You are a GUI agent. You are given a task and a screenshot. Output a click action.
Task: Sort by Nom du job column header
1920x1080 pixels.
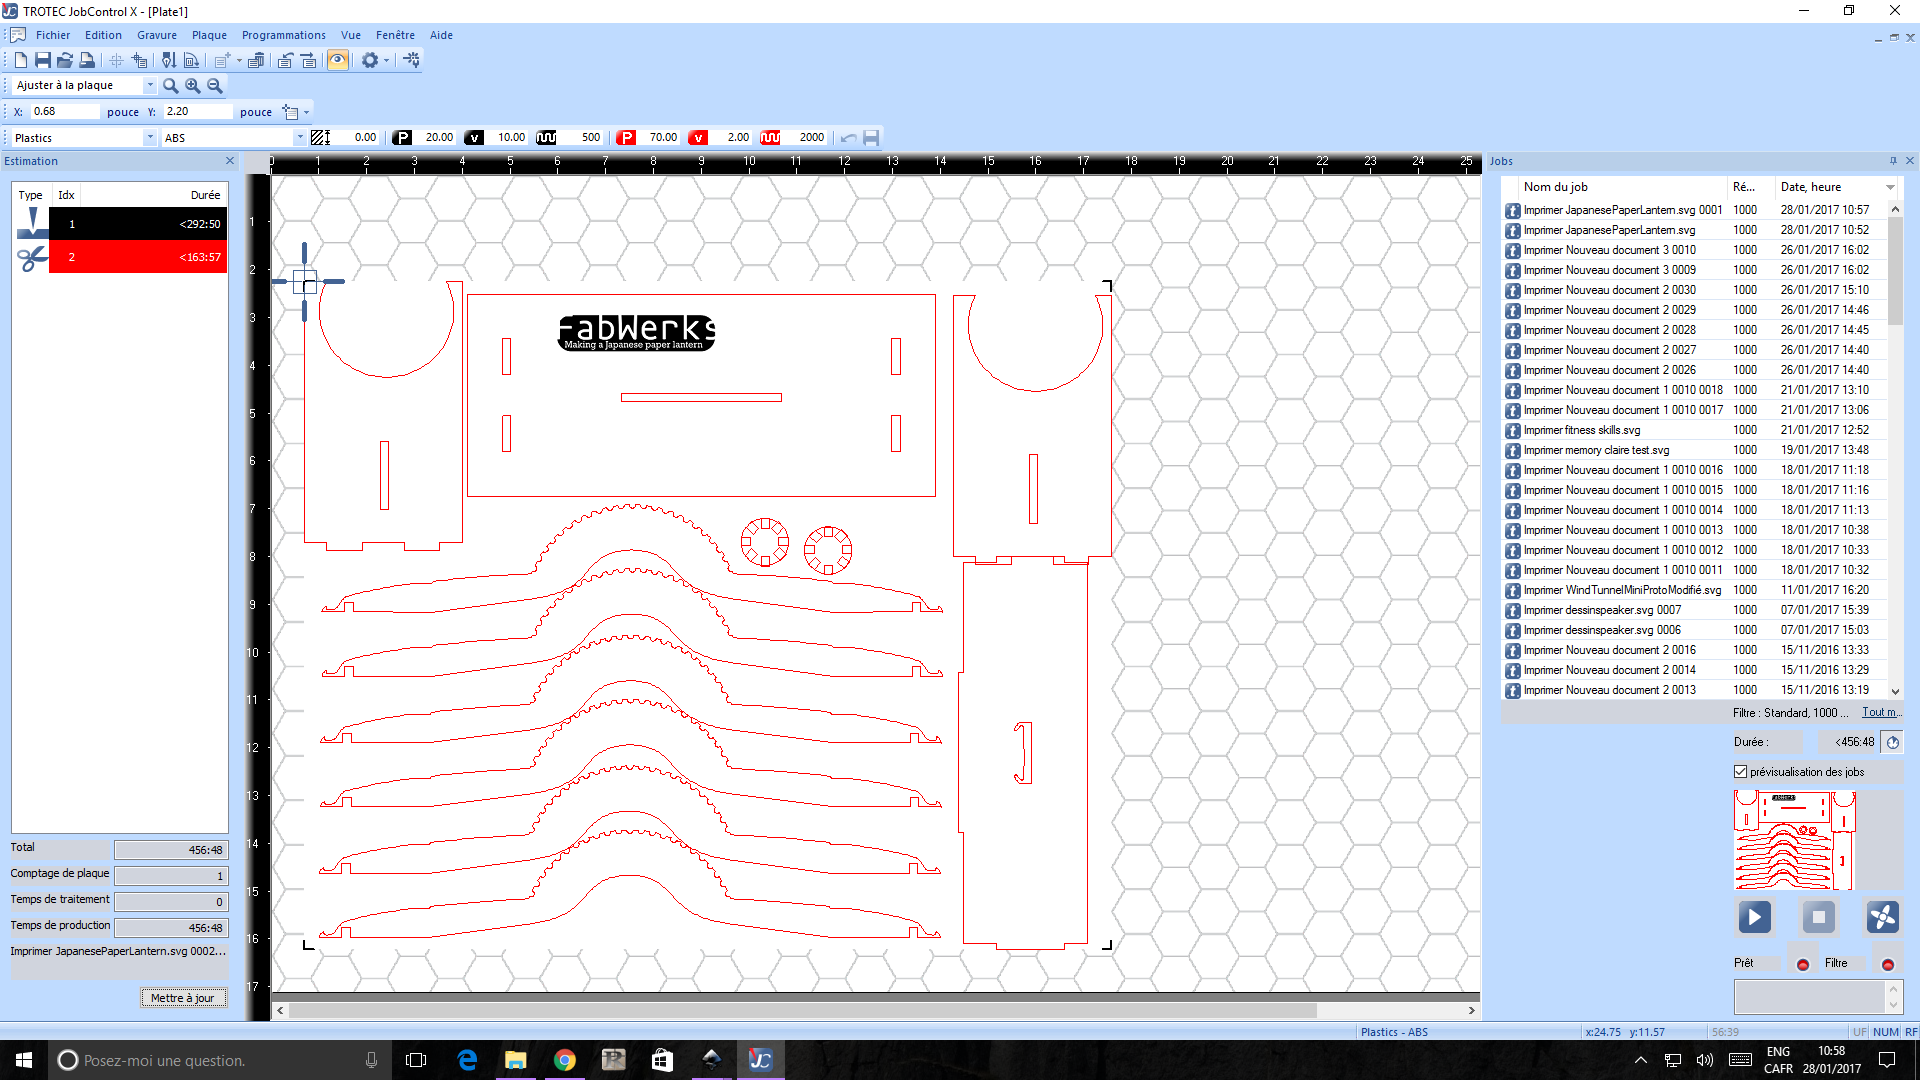(x=1624, y=187)
